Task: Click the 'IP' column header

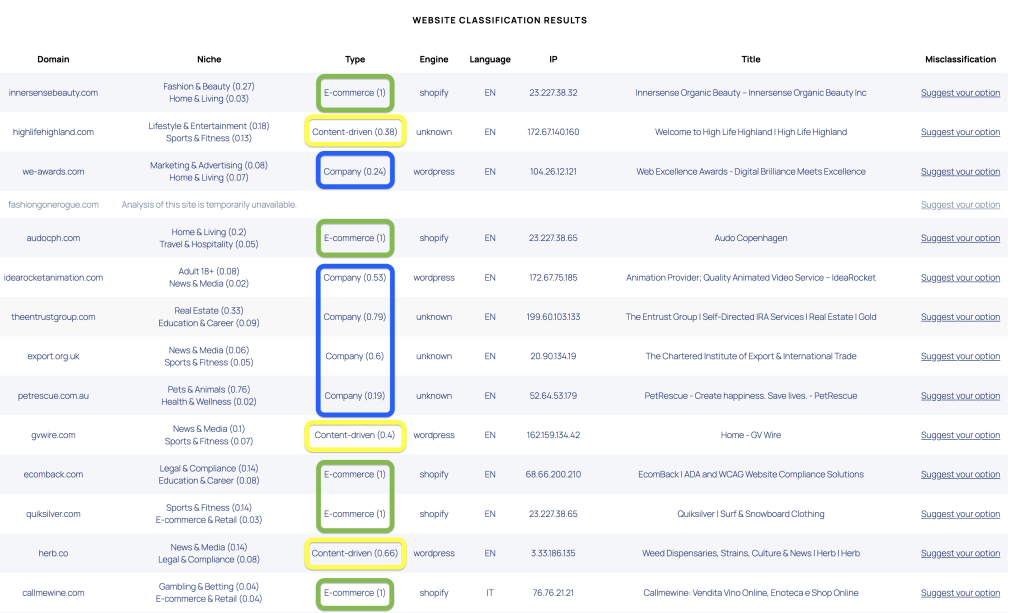Action: 553,59
